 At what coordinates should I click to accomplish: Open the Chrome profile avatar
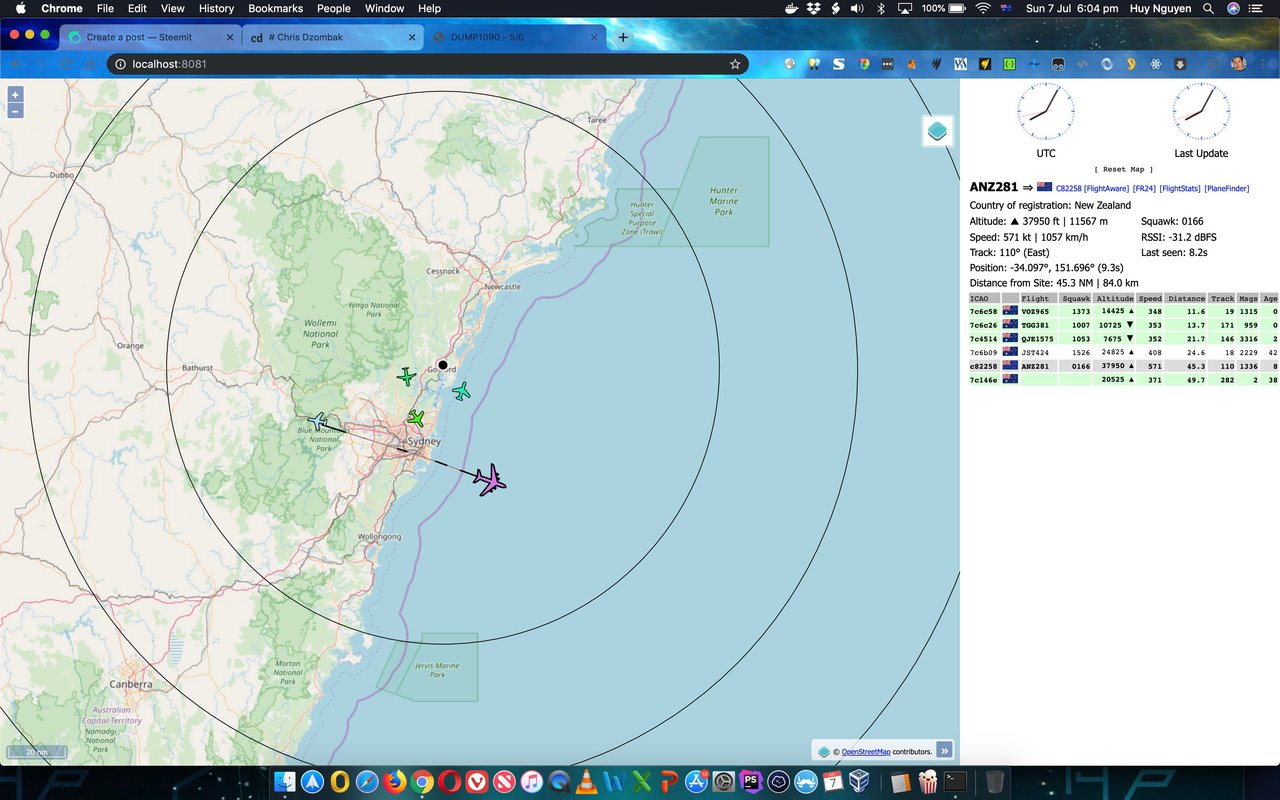[x=1239, y=64]
